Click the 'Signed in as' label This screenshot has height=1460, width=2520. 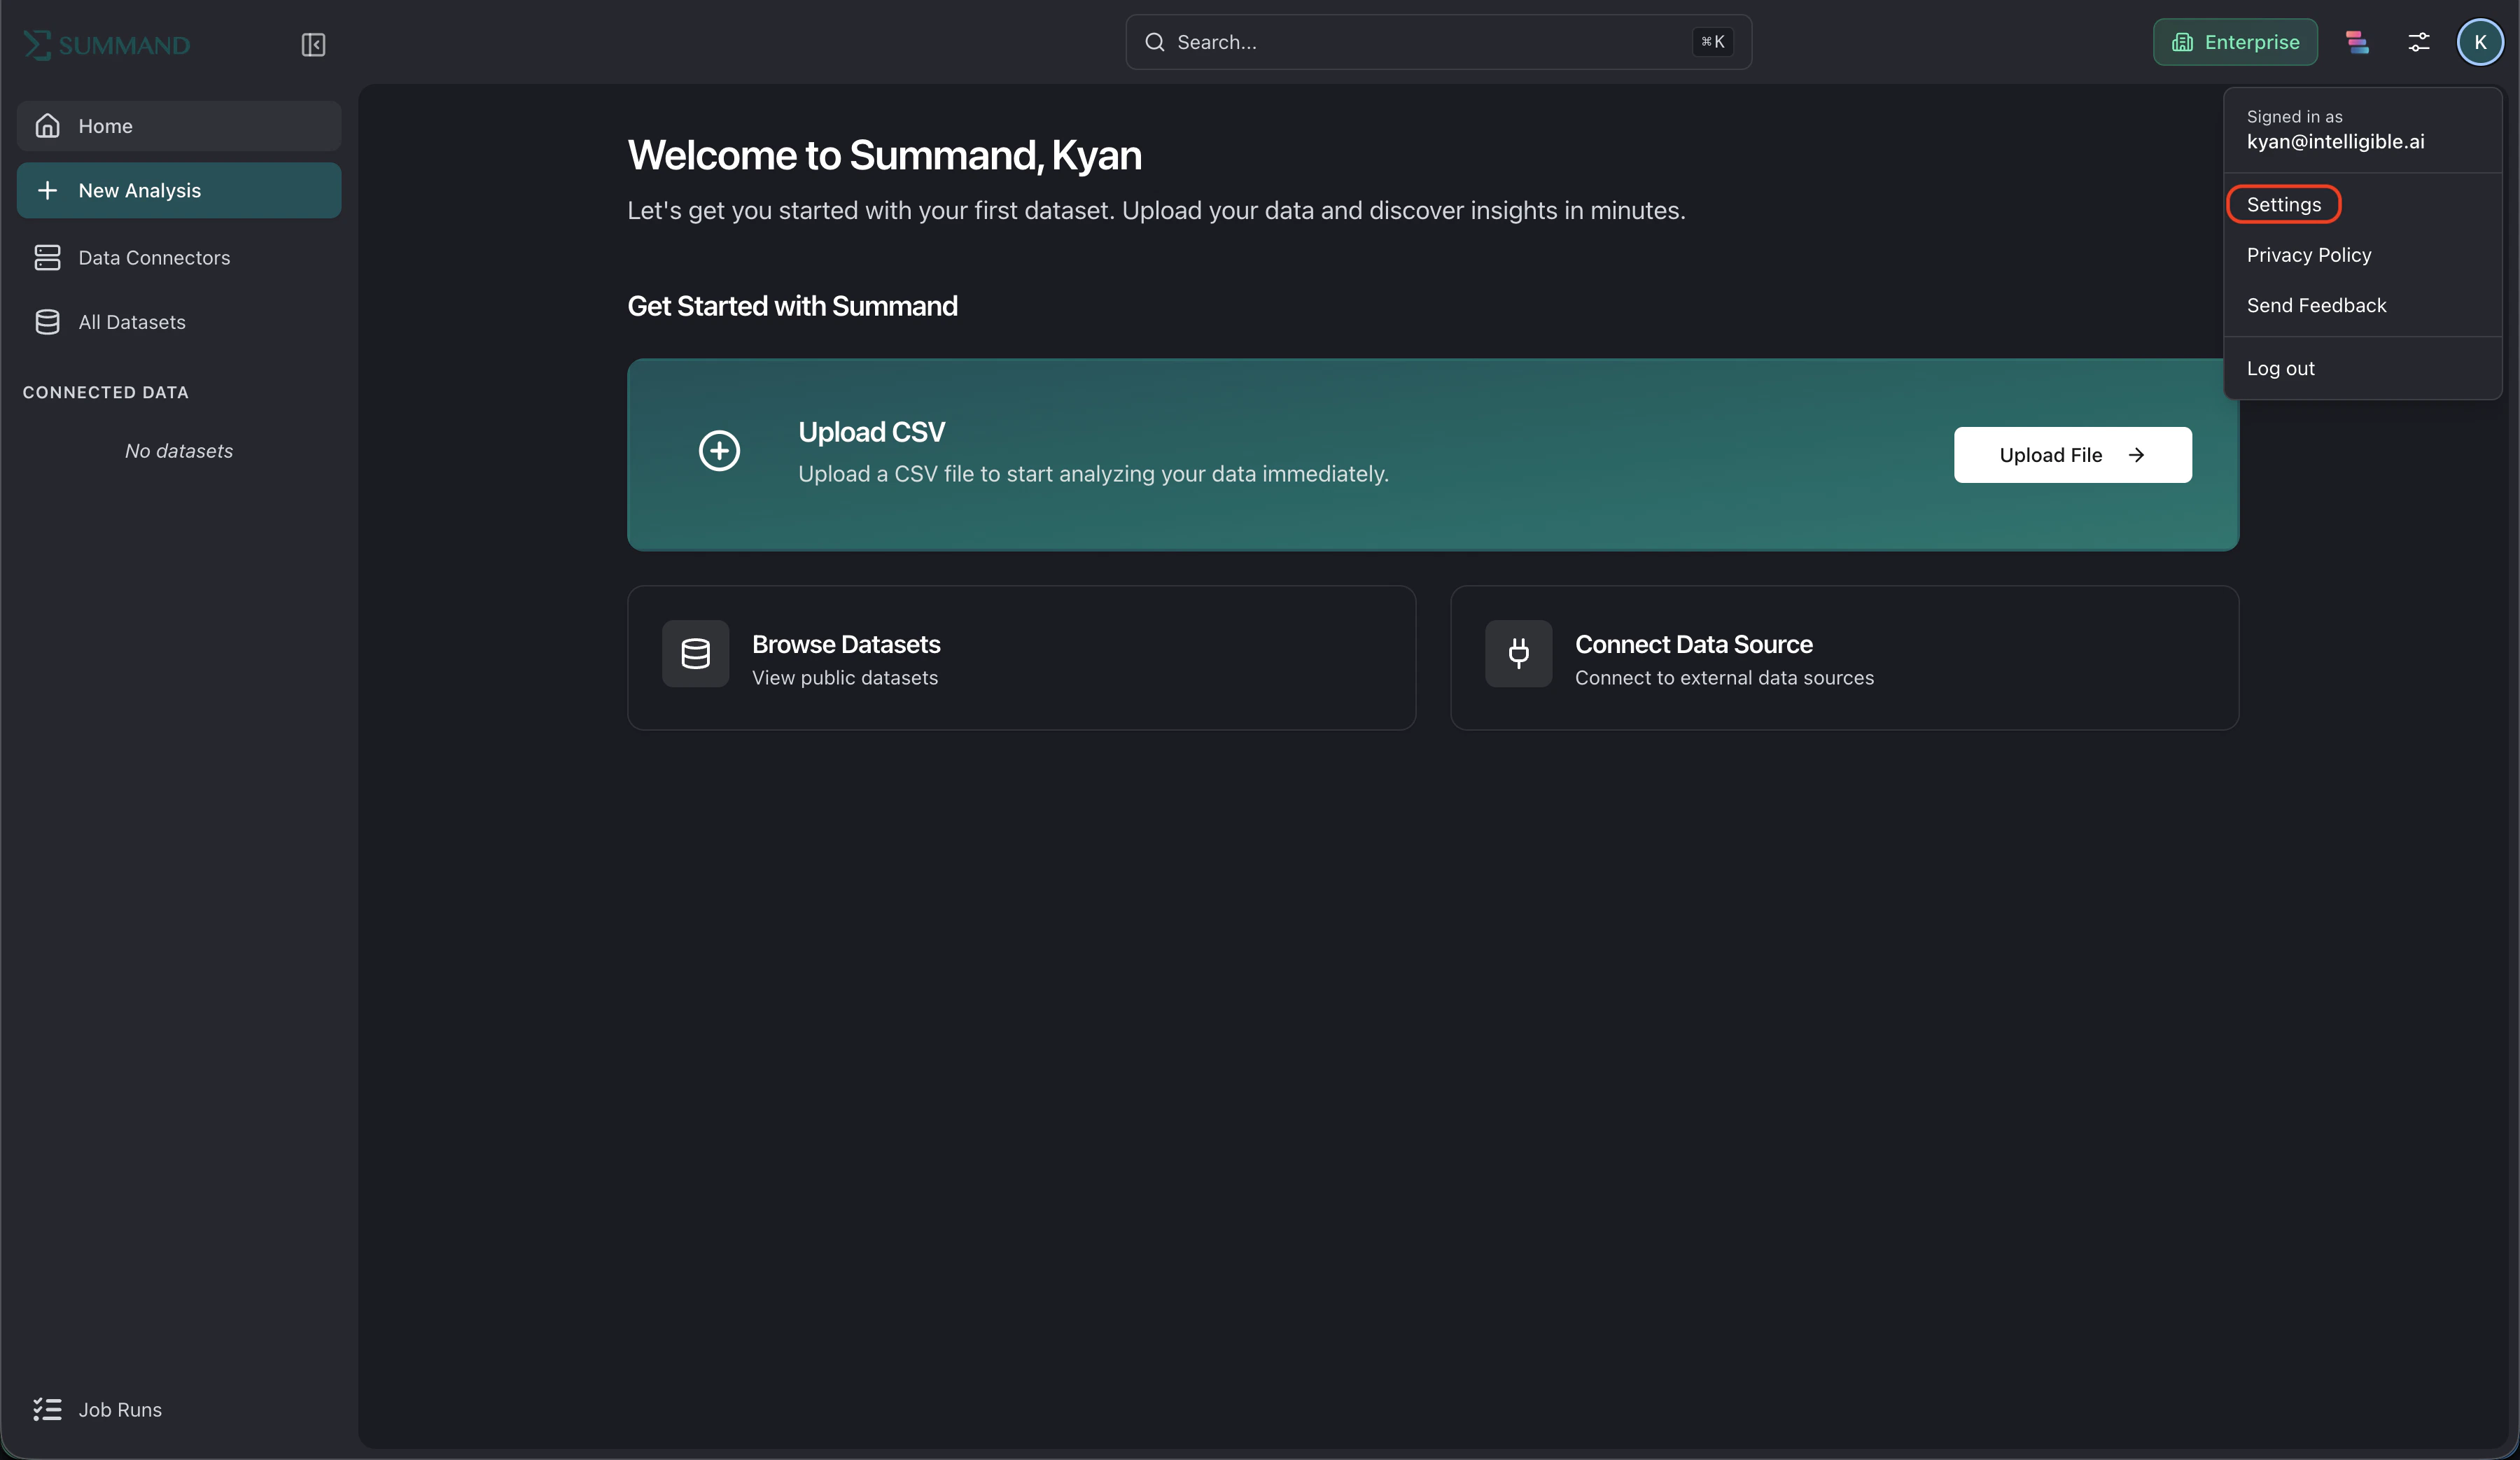2294,117
